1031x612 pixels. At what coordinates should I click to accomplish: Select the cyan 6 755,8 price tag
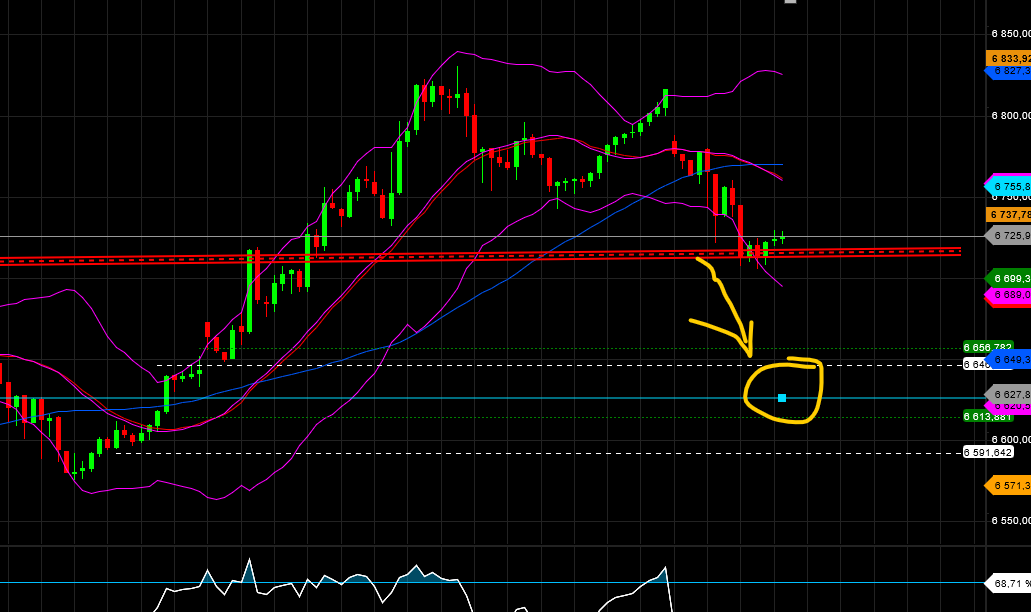pos(1008,187)
